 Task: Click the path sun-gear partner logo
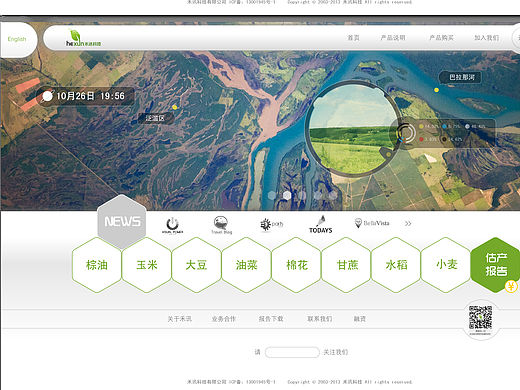point(271,224)
